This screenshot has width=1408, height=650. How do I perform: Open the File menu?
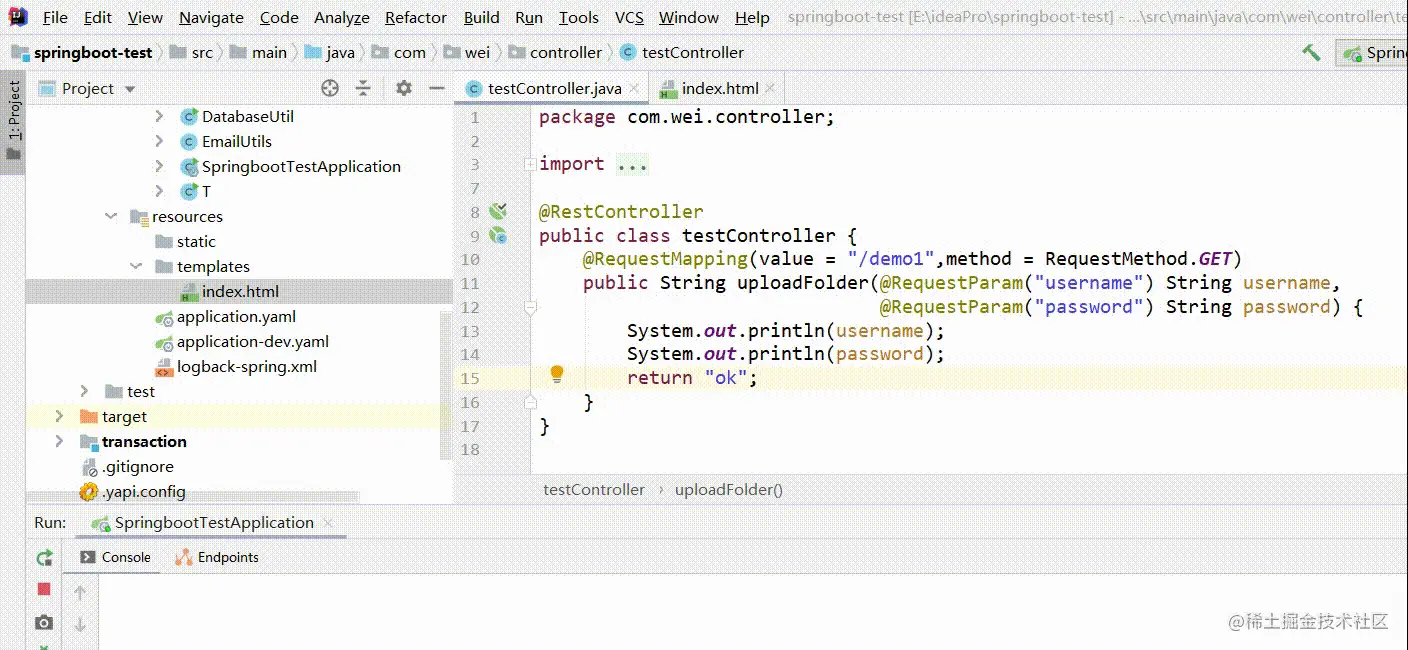click(x=56, y=17)
